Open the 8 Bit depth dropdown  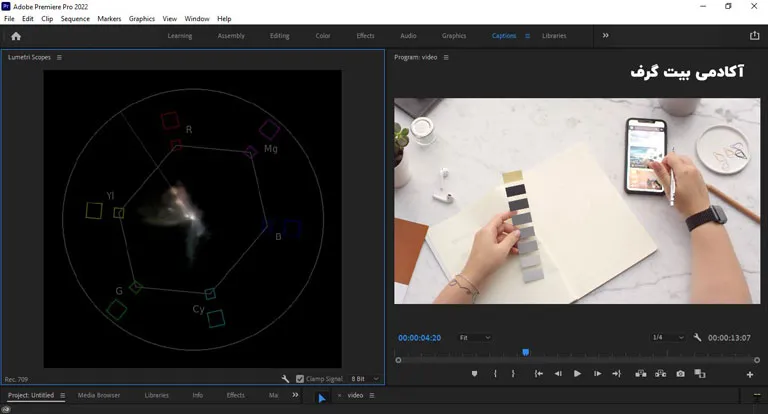coord(365,379)
